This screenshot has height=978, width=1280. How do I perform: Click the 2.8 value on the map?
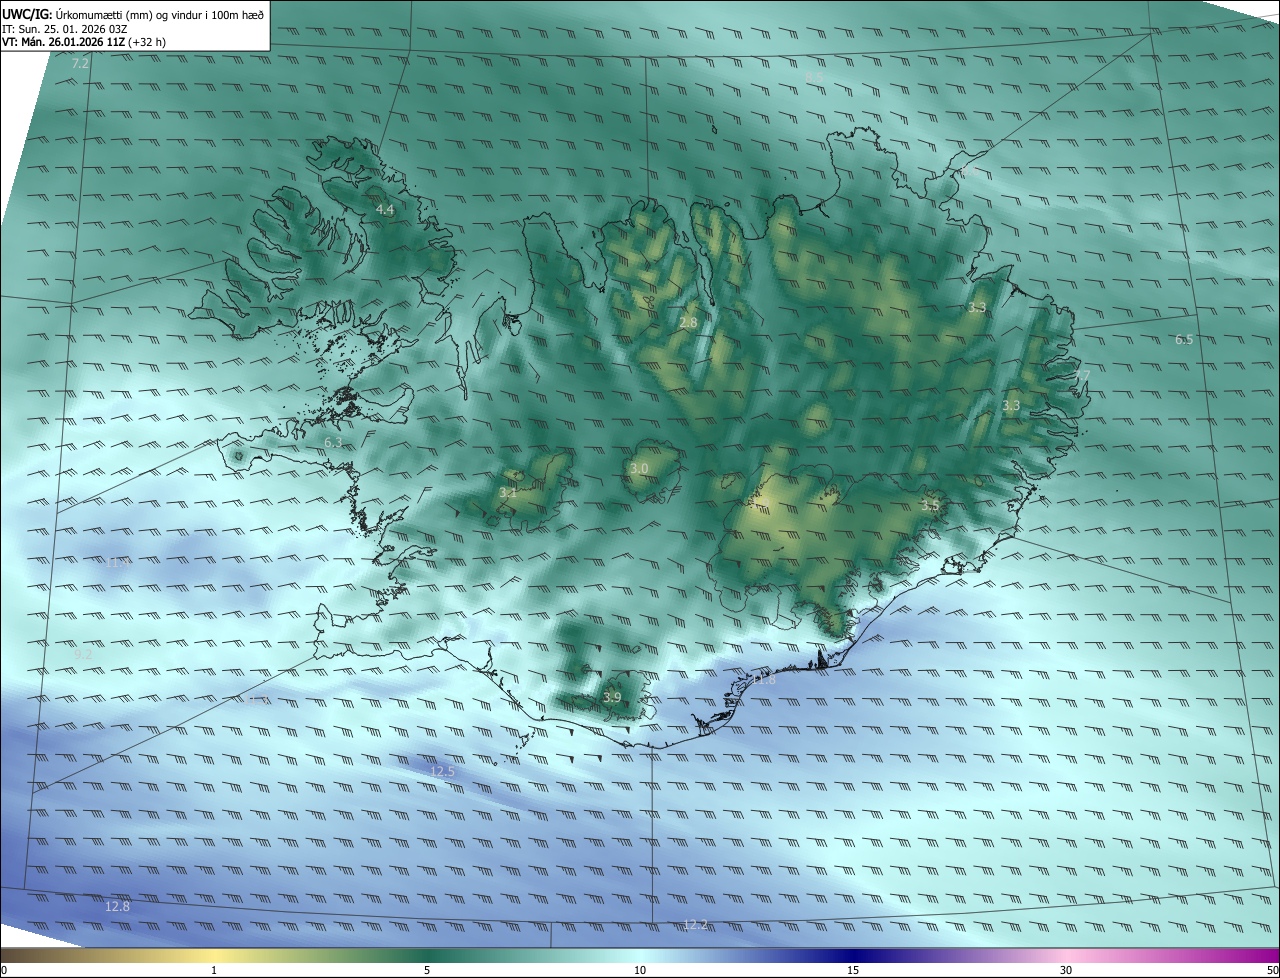pos(688,322)
